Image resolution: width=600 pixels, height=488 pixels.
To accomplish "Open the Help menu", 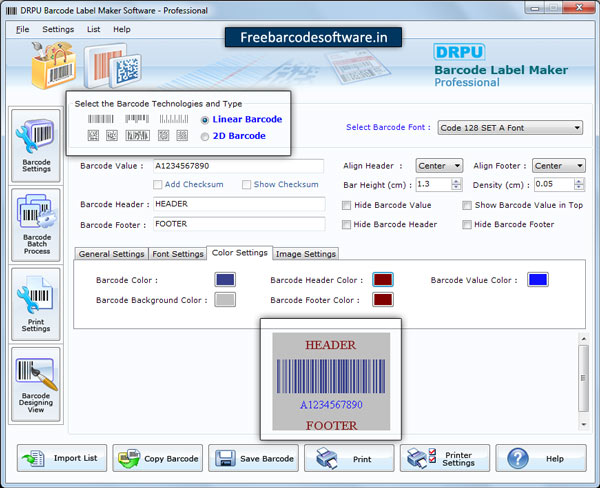I will pyautogui.click(x=122, y=29).
